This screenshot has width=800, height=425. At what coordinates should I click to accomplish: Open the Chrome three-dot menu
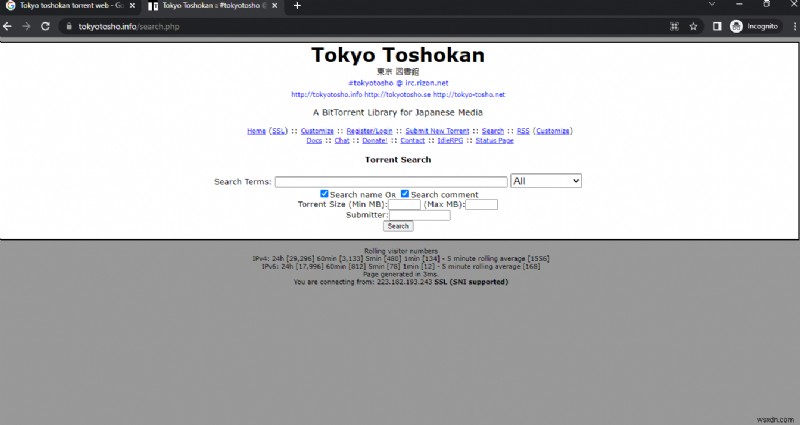tap(795, 27)
